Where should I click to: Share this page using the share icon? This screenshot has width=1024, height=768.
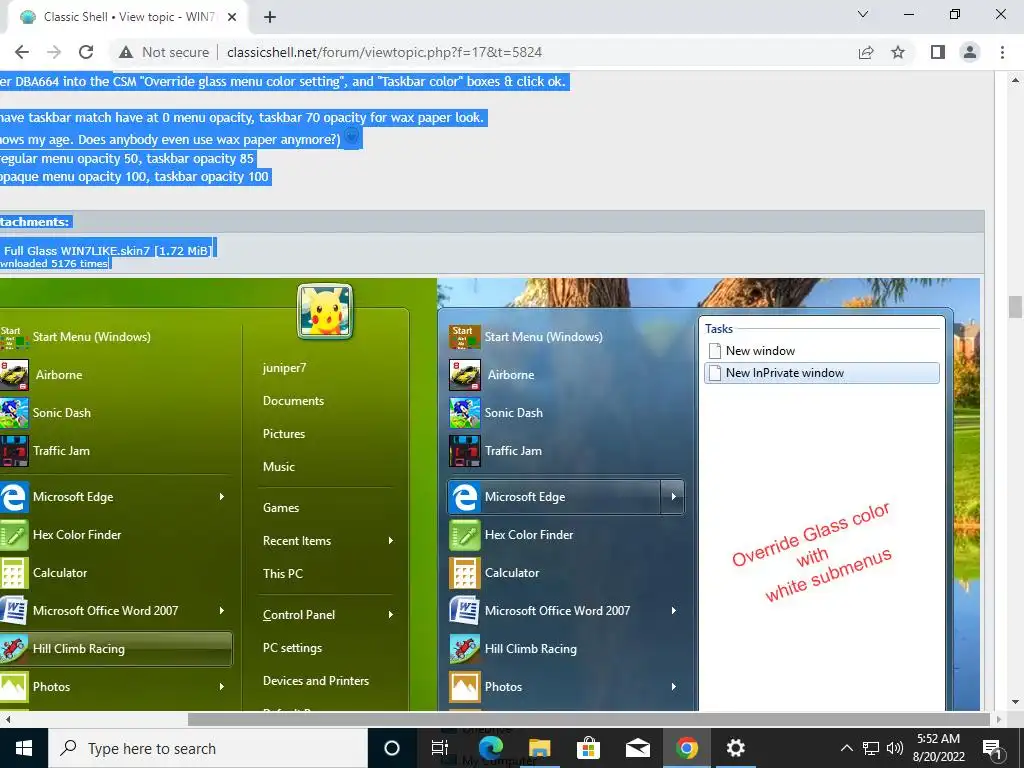tap(866, 52)
